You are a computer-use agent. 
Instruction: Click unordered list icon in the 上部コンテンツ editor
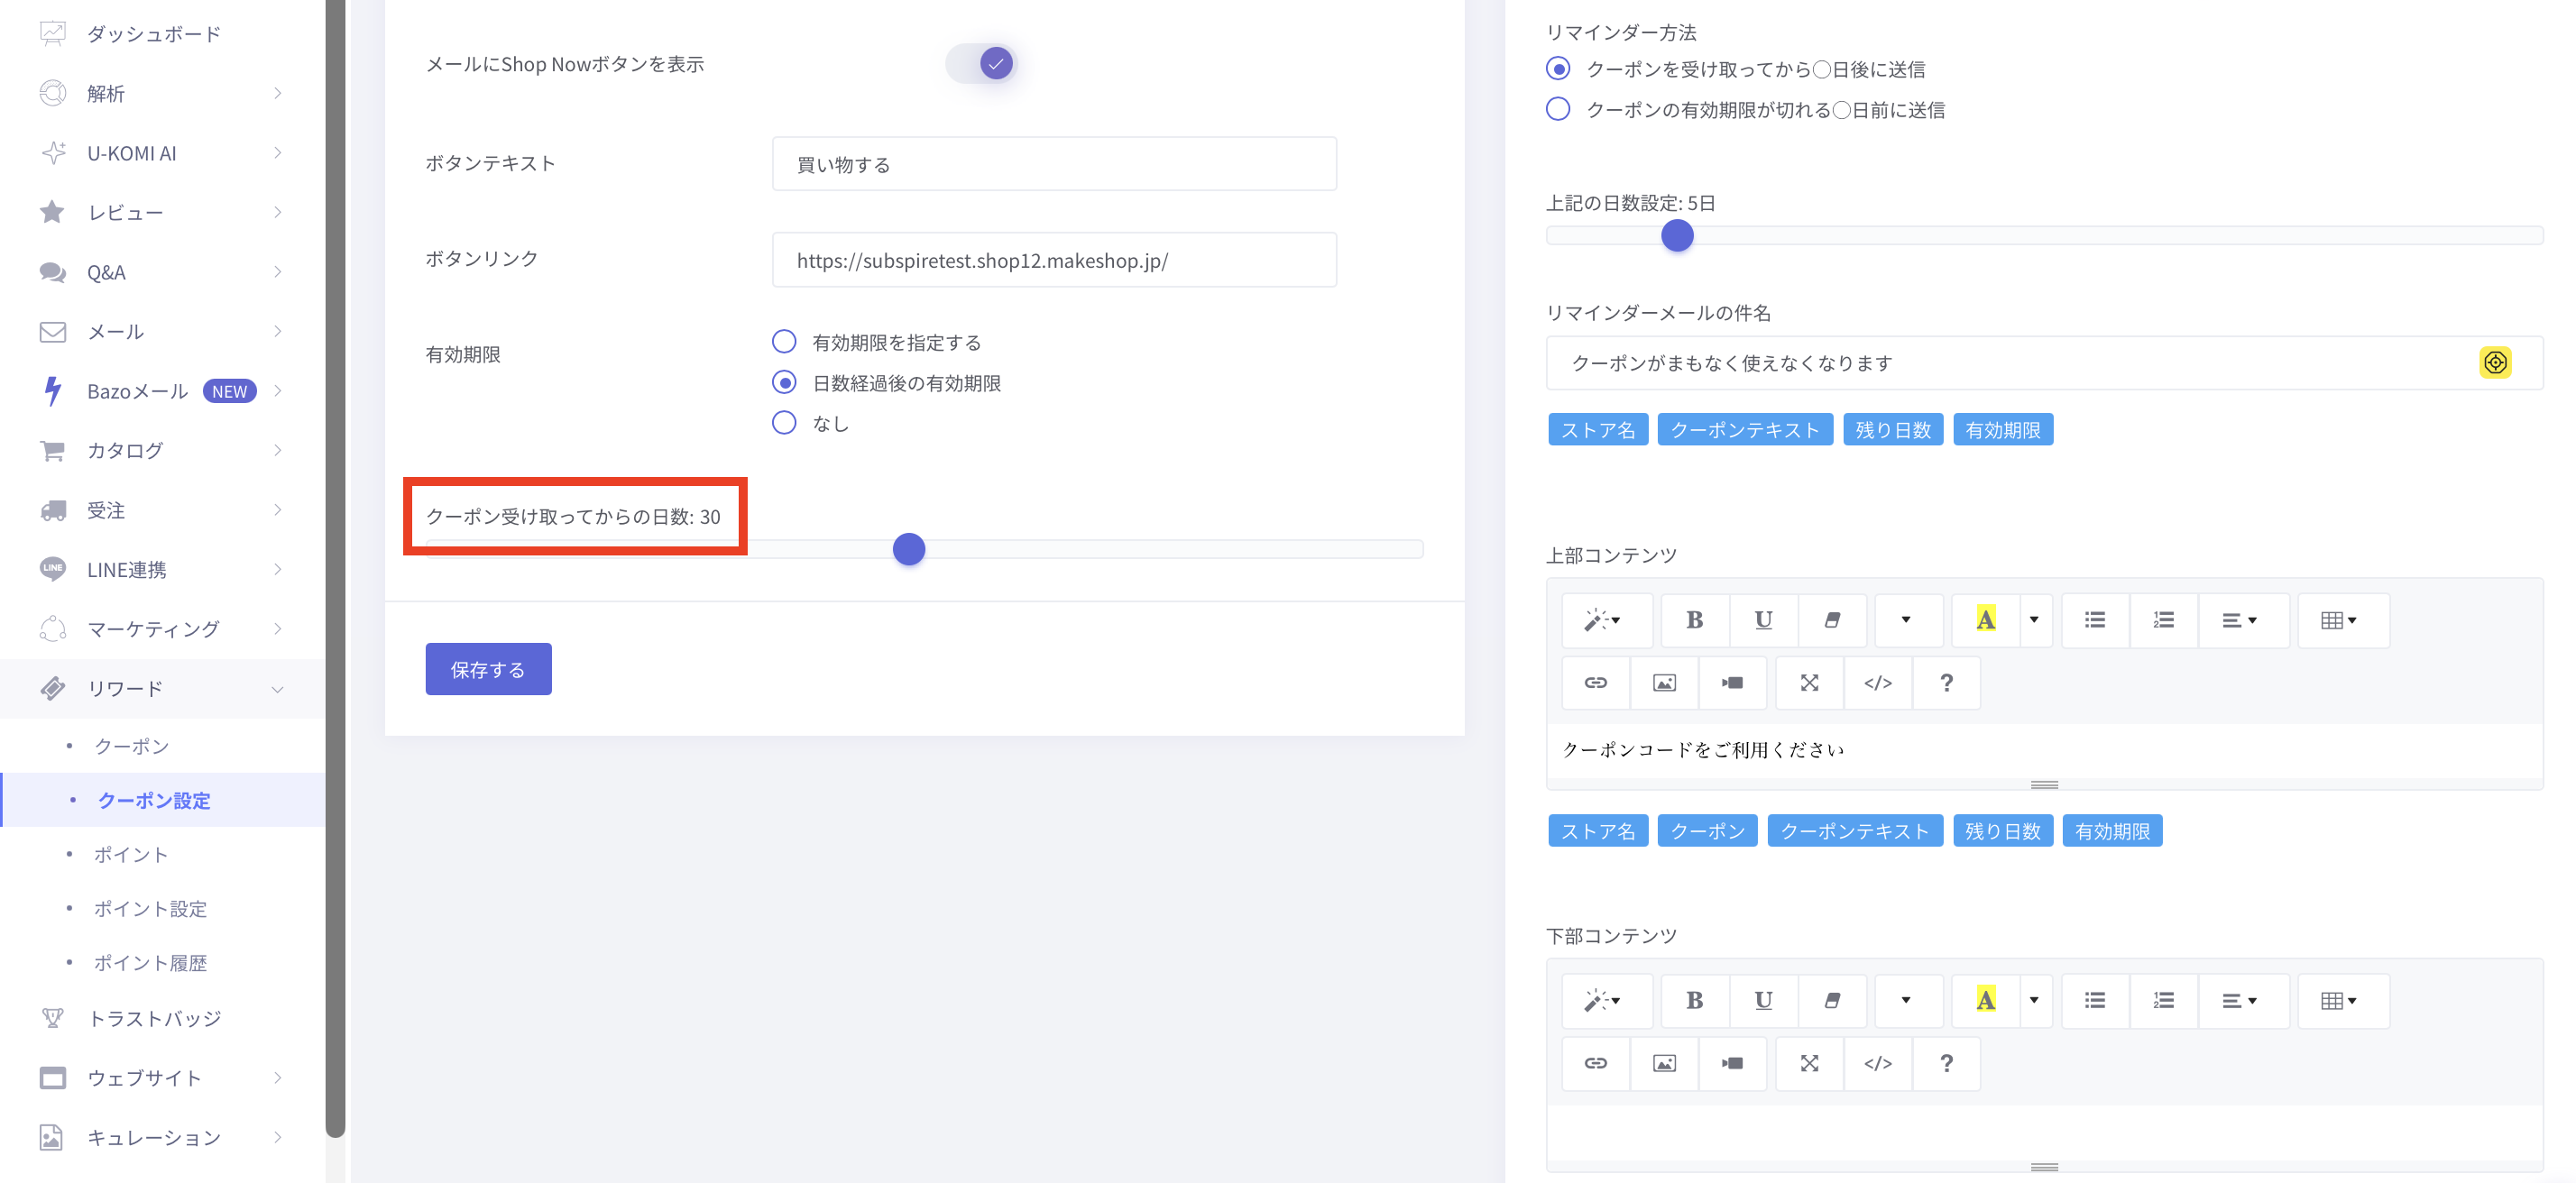[x=2095, y=620]
